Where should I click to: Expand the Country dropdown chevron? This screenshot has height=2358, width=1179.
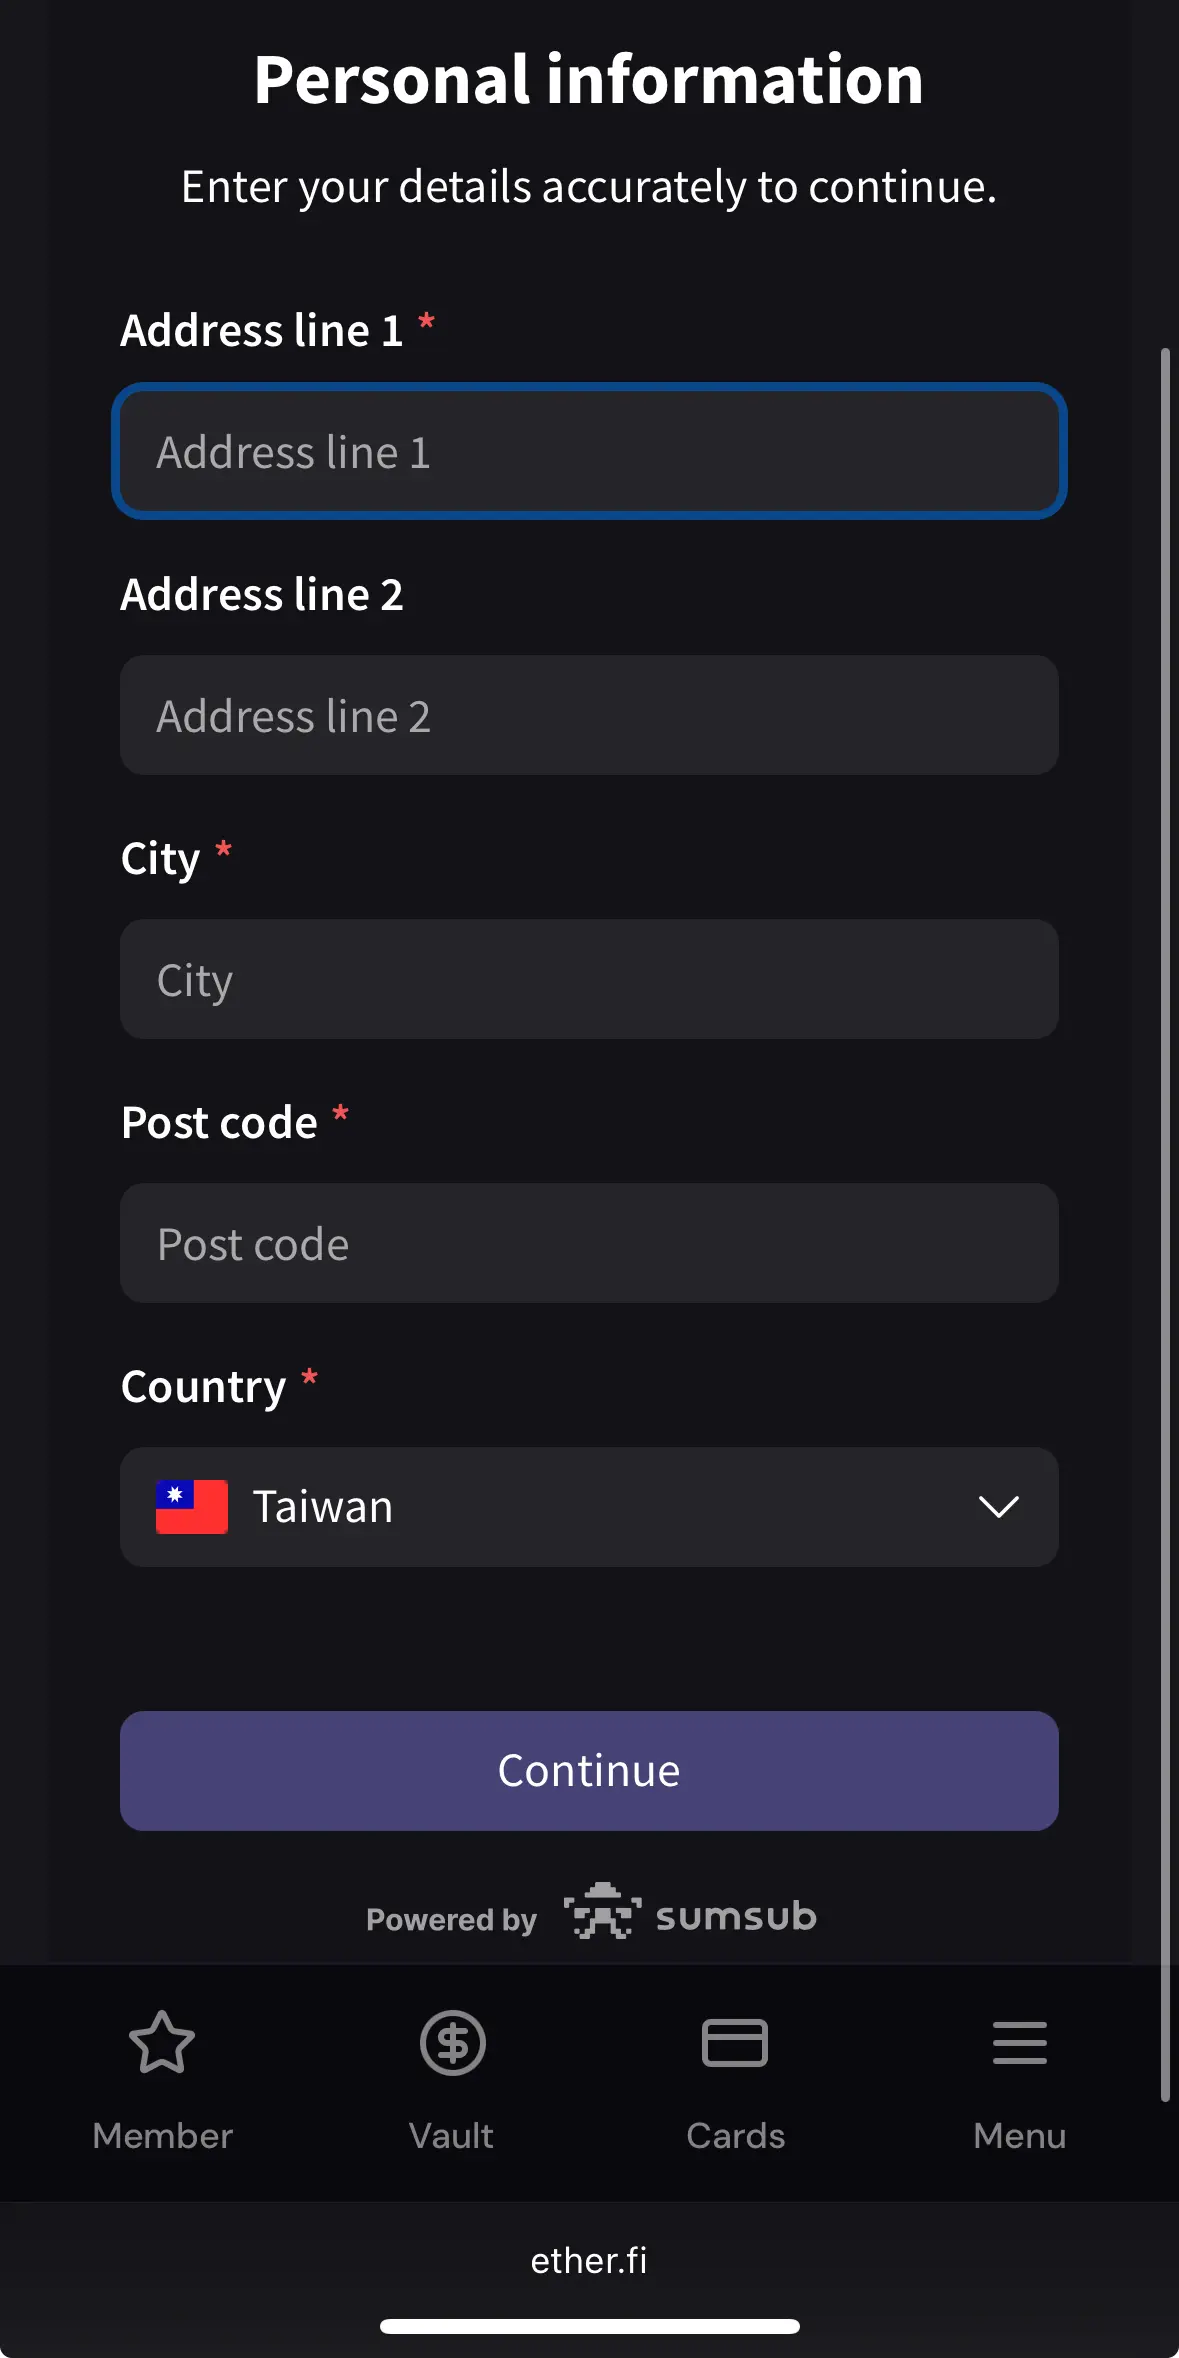click(998, 1506)
